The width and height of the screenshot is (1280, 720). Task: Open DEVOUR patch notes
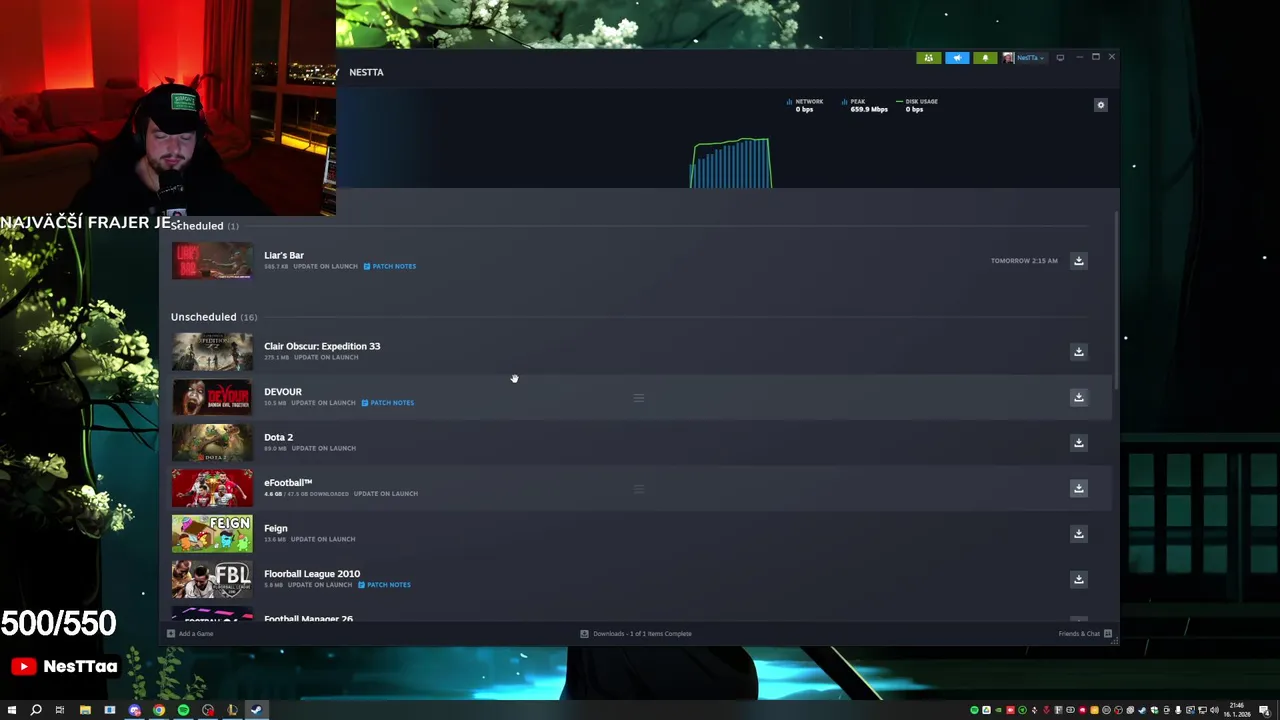pos(388,403)
